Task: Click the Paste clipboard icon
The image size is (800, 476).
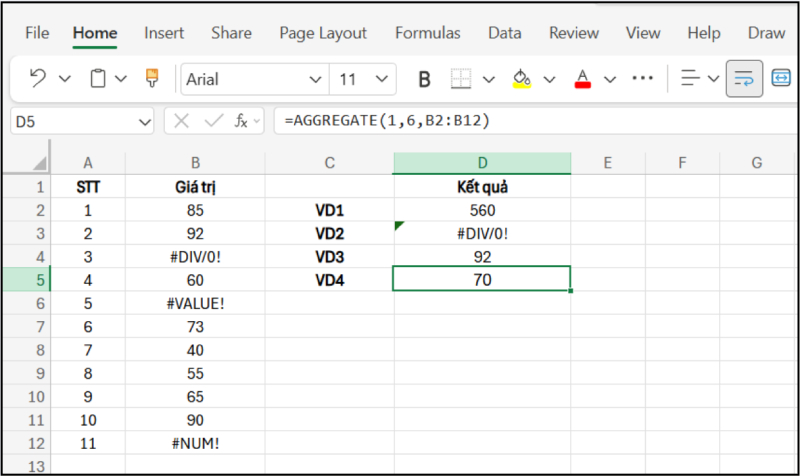Action: coord(98,78)
